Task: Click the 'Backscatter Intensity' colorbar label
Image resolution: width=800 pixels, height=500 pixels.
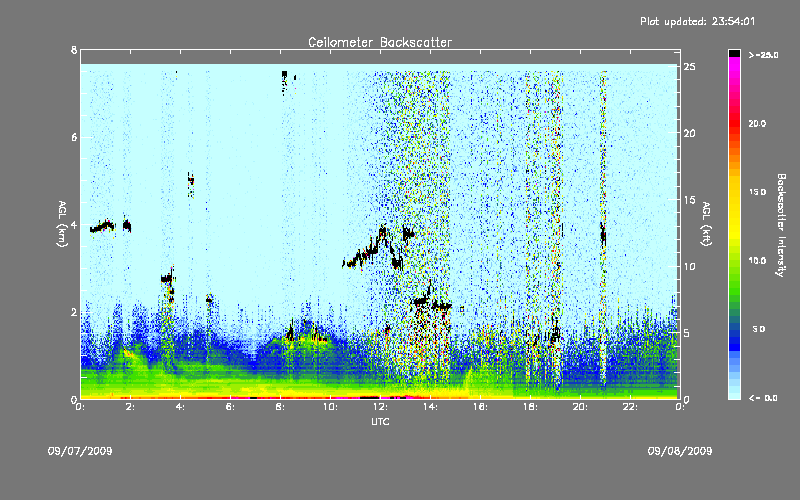Action: point(781,225)
